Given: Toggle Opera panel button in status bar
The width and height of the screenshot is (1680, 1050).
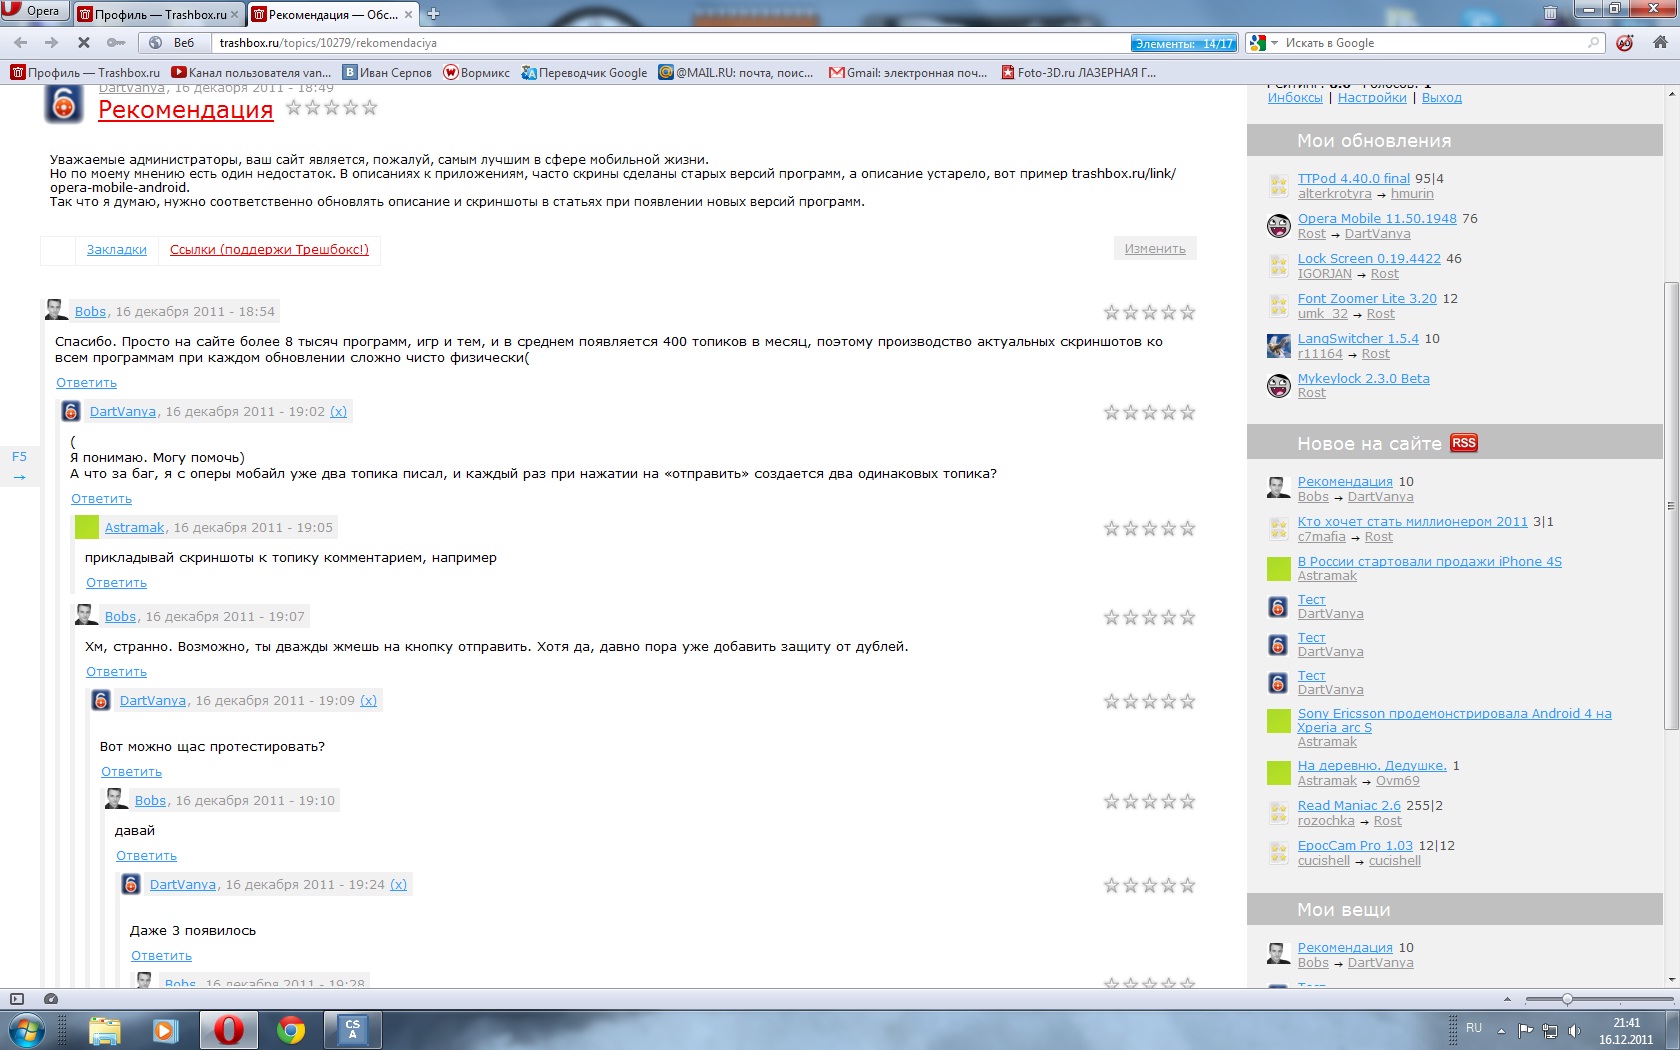Looking at the screenshot, I should click(16, 999).
